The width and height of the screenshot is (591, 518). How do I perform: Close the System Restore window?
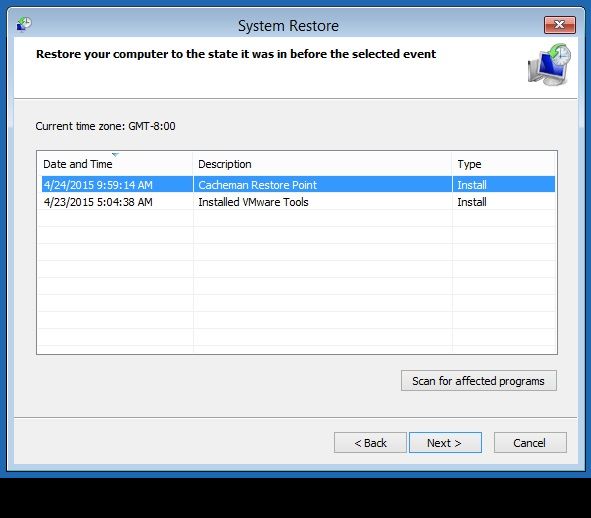pos(560,25)
